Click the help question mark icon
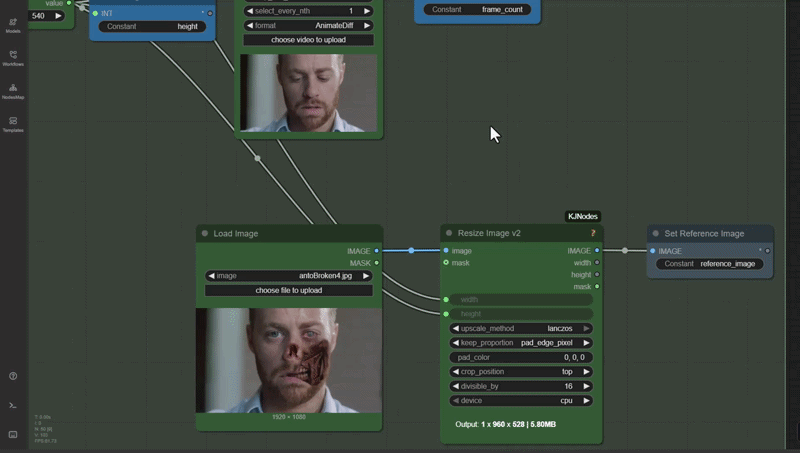 click(13, 376)
